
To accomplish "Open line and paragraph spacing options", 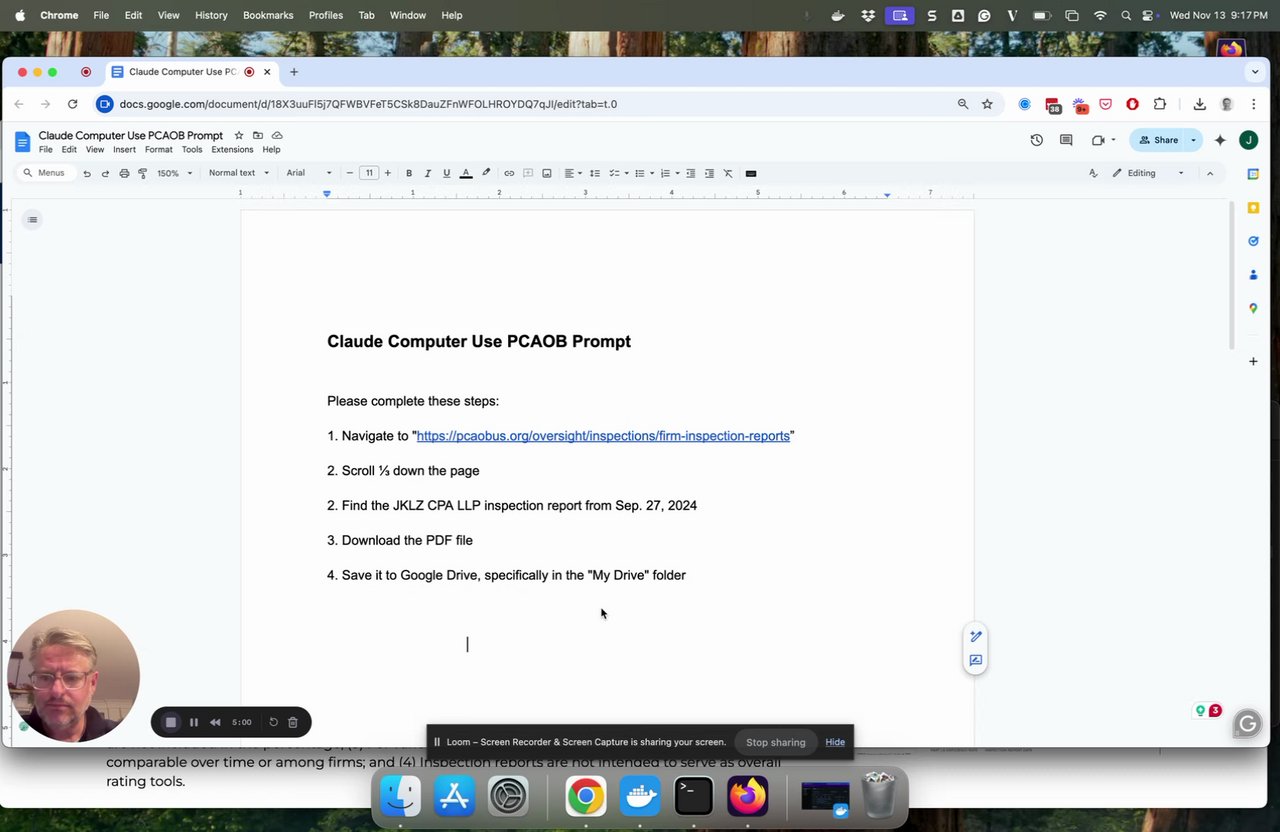I will (595, 173).
